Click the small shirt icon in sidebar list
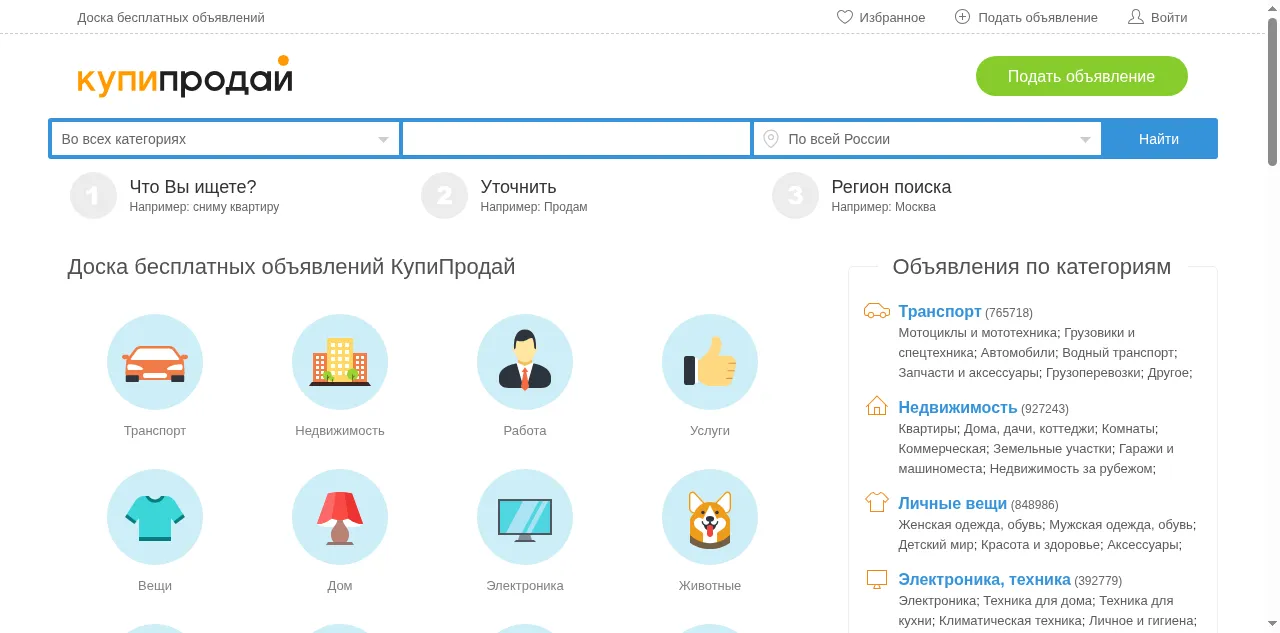 [x=877, y=502]
